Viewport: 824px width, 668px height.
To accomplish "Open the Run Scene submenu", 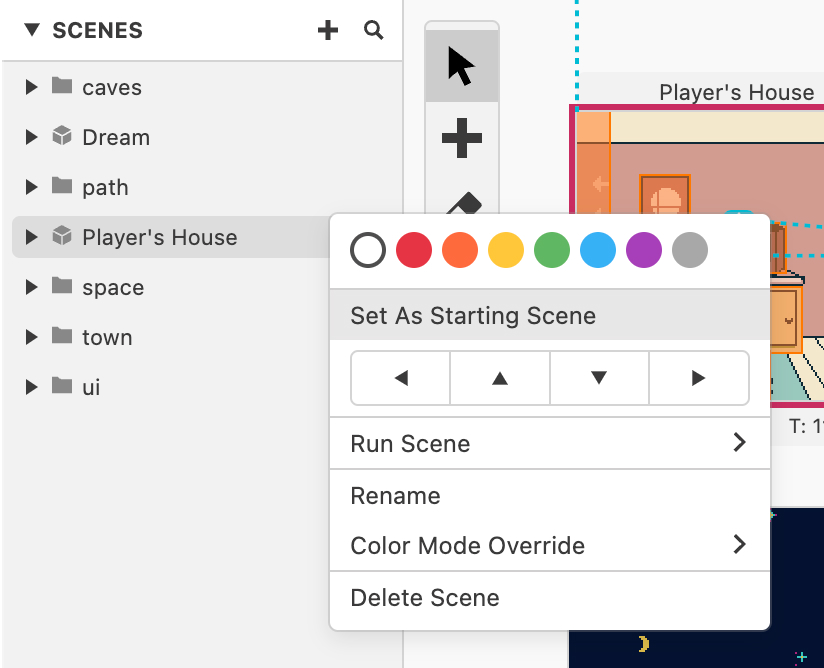I will (549, 443).
